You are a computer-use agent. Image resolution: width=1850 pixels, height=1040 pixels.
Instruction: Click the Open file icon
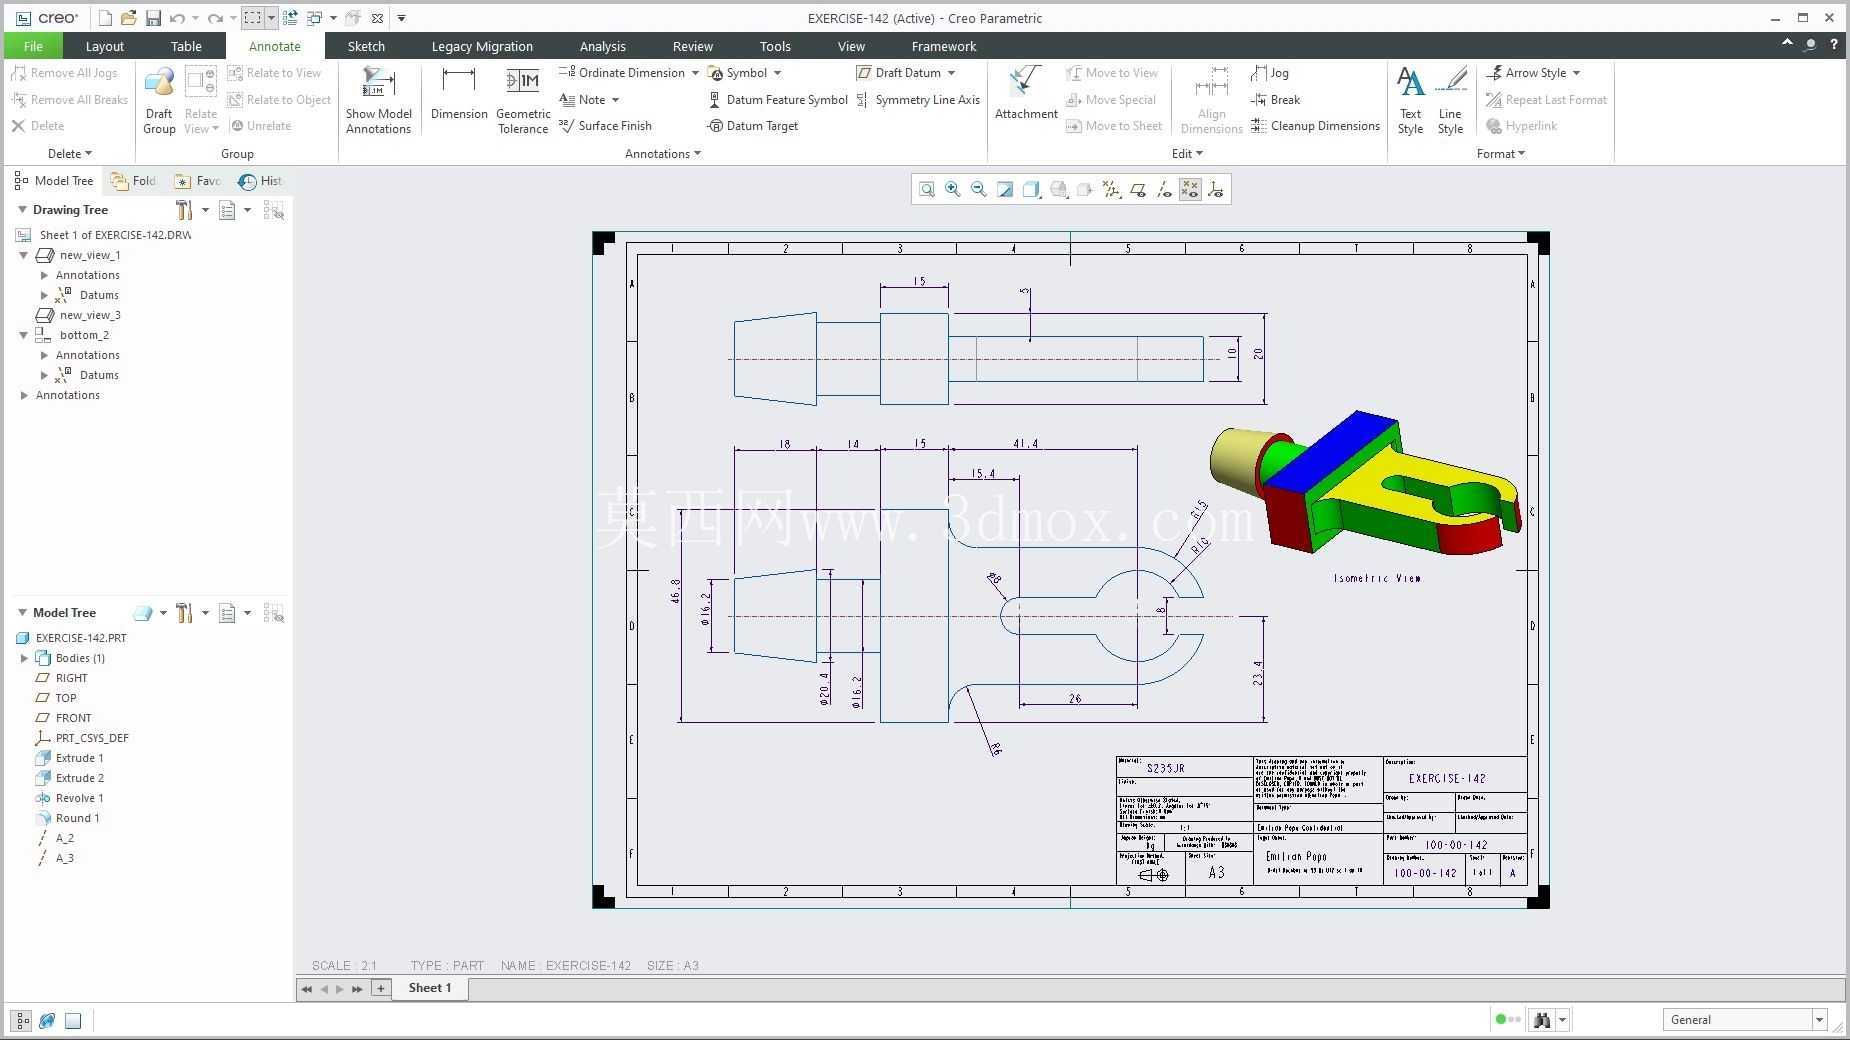[x=128, y=18]
